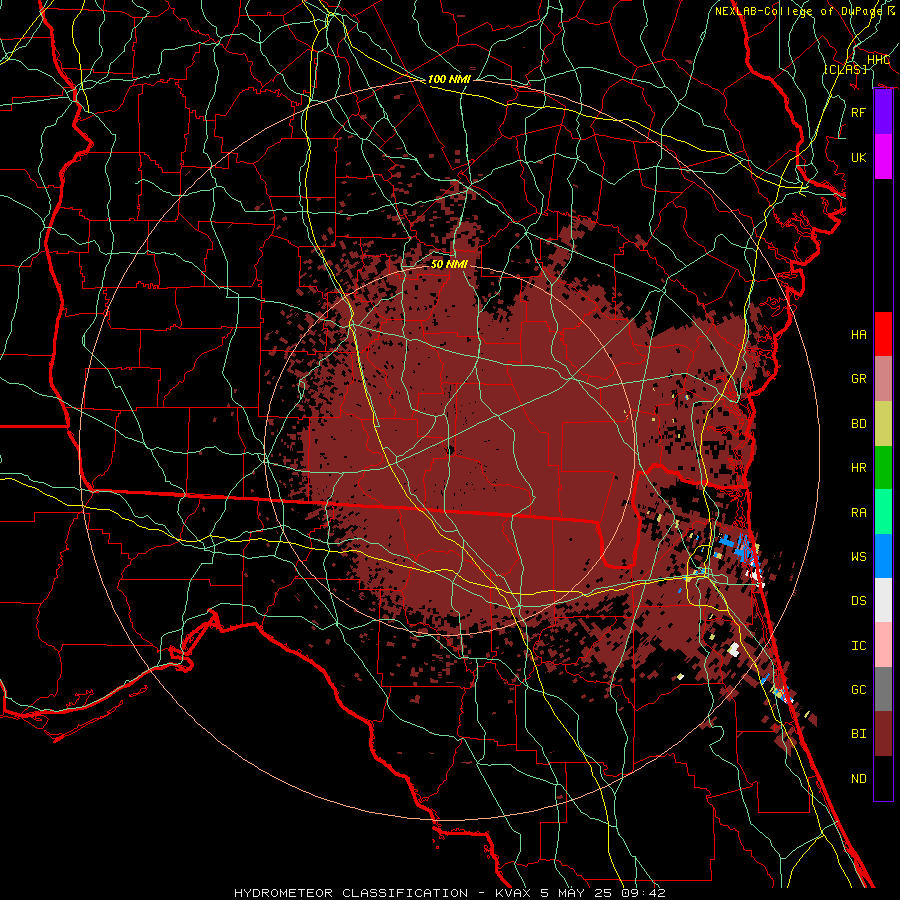The width and height of the screenshot is (900, 900).
Task: Click the light pink IC ice crystals swatch
Action: tap(883, 645)
